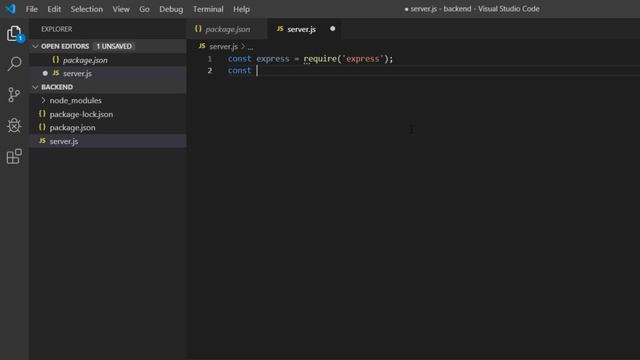Click the server.js breadcrumb
Screen dimensions: 640x360
click(223, 47)
